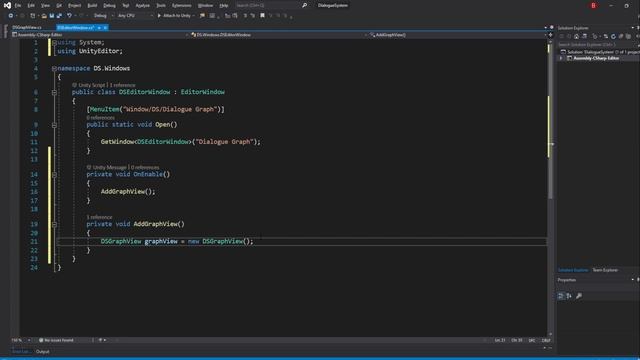Open the Git menu
This screenshot has height=360, width=640.
click(x=59, y=6)
